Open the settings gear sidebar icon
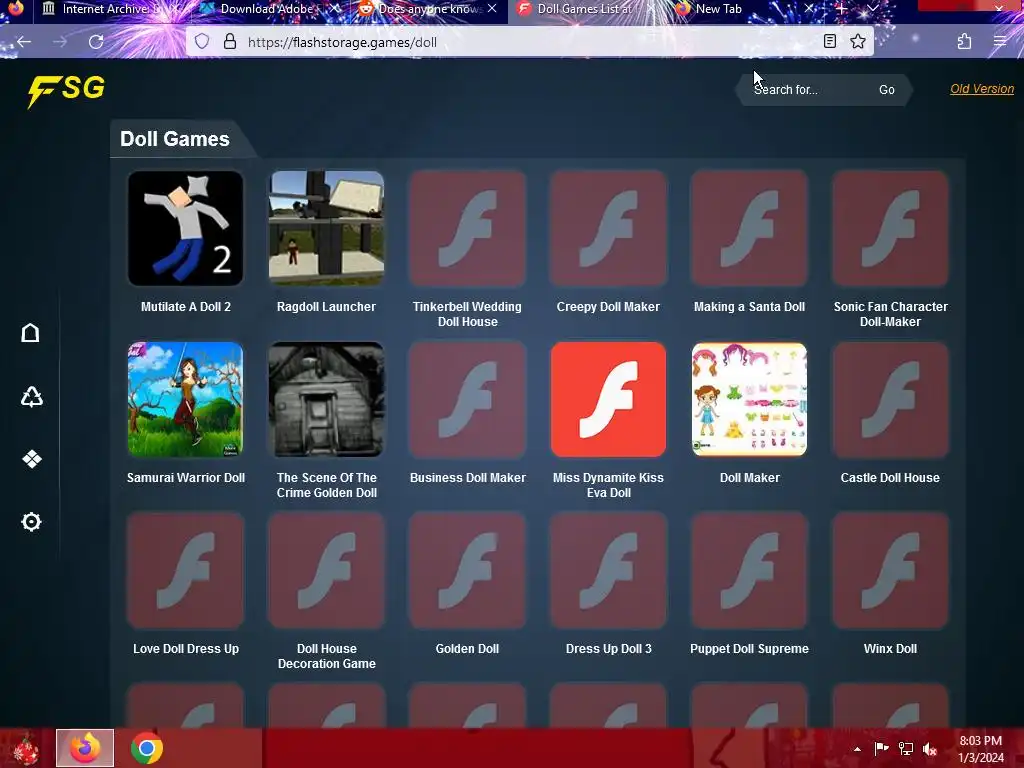This screenshot has width=1024, height=768. click(31, 522)
